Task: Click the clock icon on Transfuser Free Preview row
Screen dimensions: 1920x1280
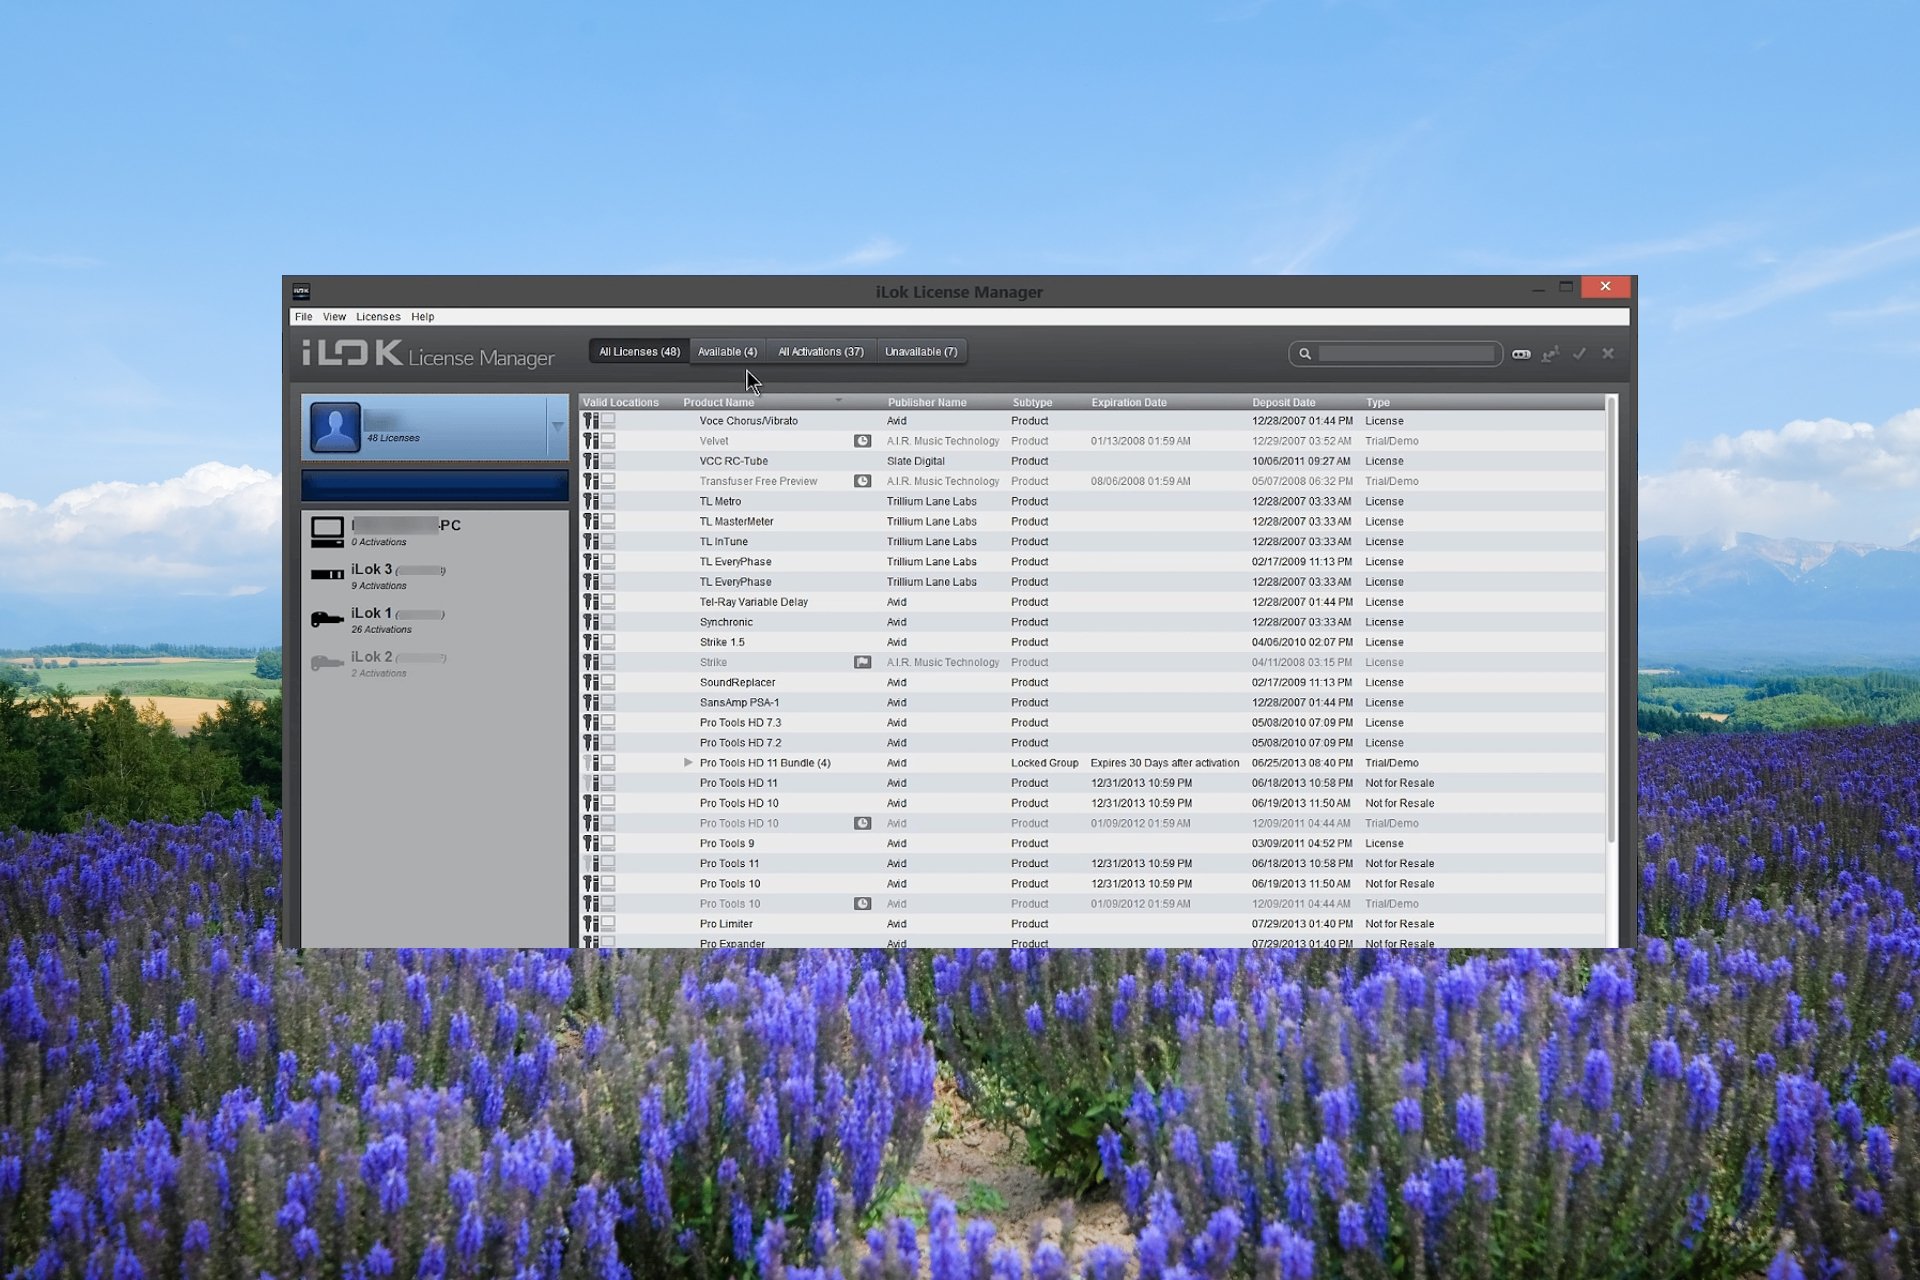Action: [x=862, y=481]
